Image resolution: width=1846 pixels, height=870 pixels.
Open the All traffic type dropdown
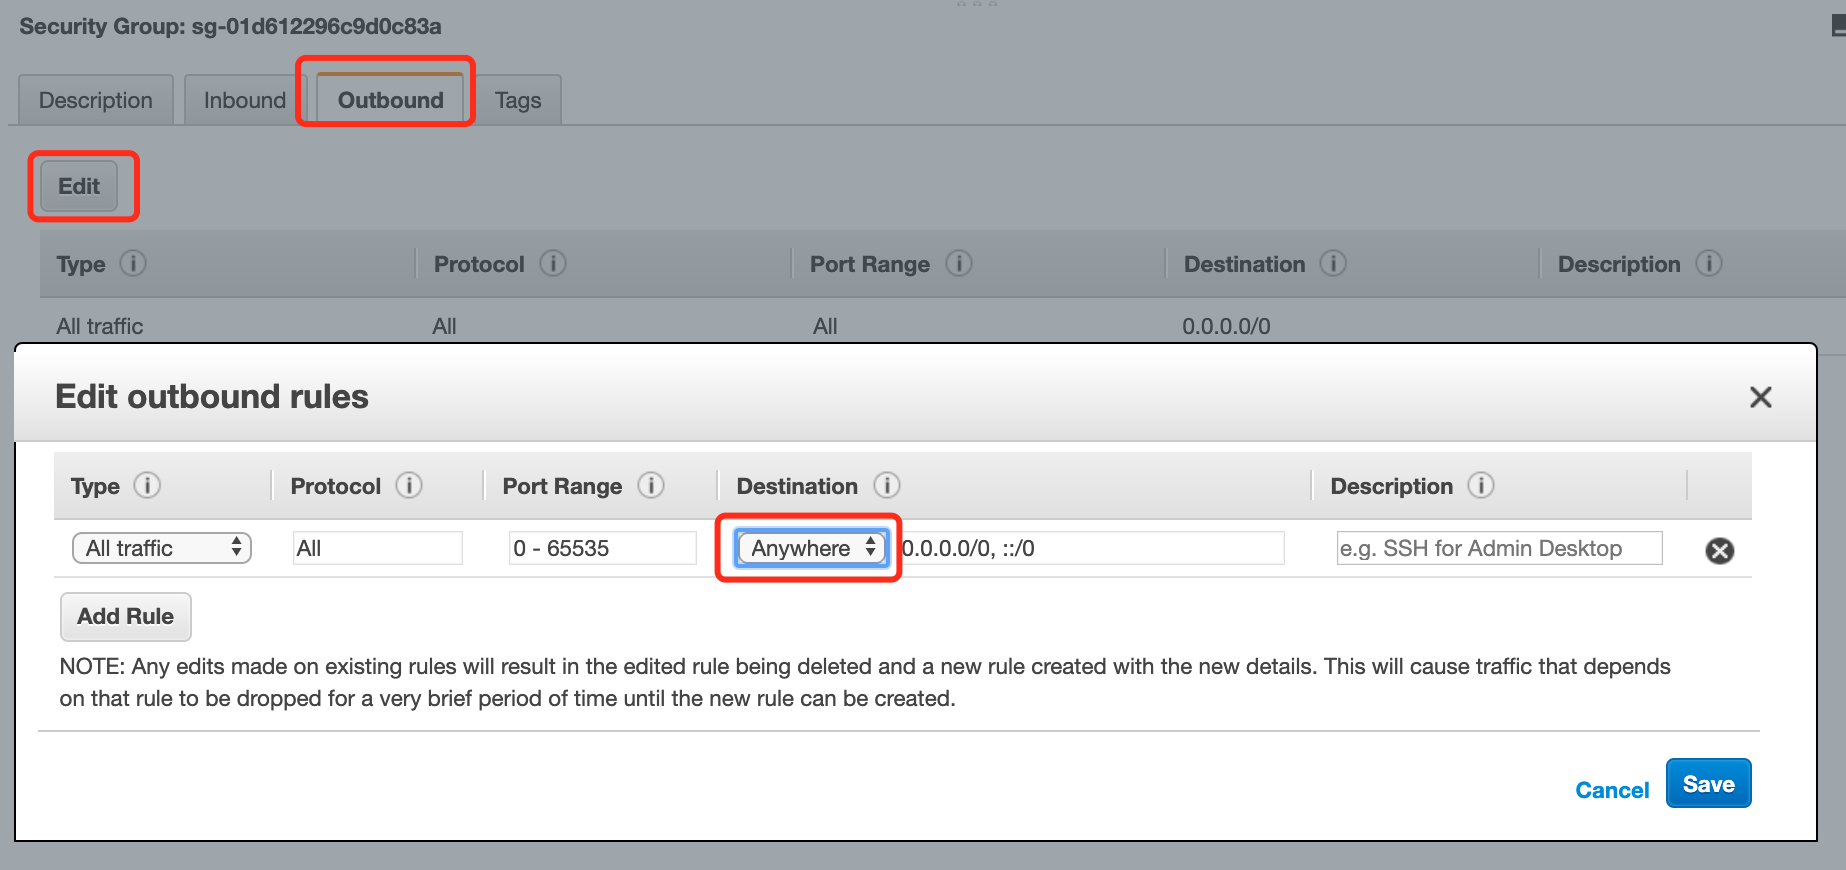point(162,548)
